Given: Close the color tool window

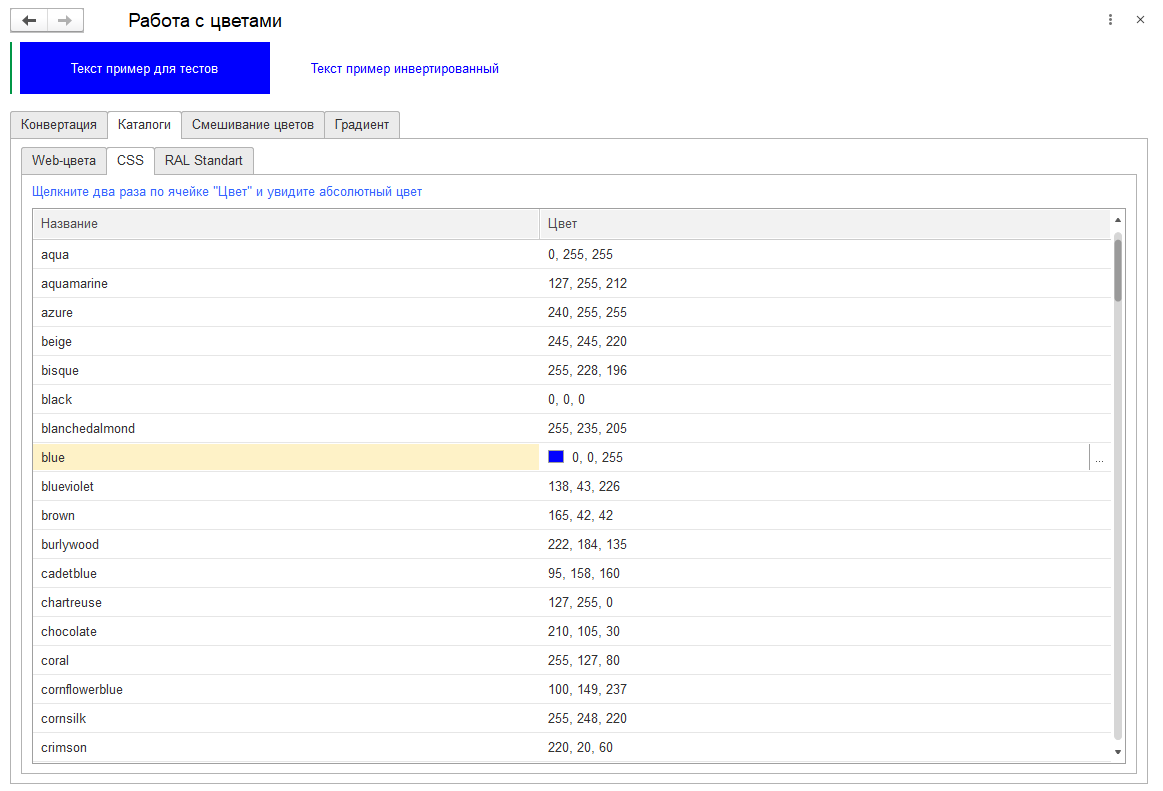Looking at the screenshot, I should tap(1140, 20).
